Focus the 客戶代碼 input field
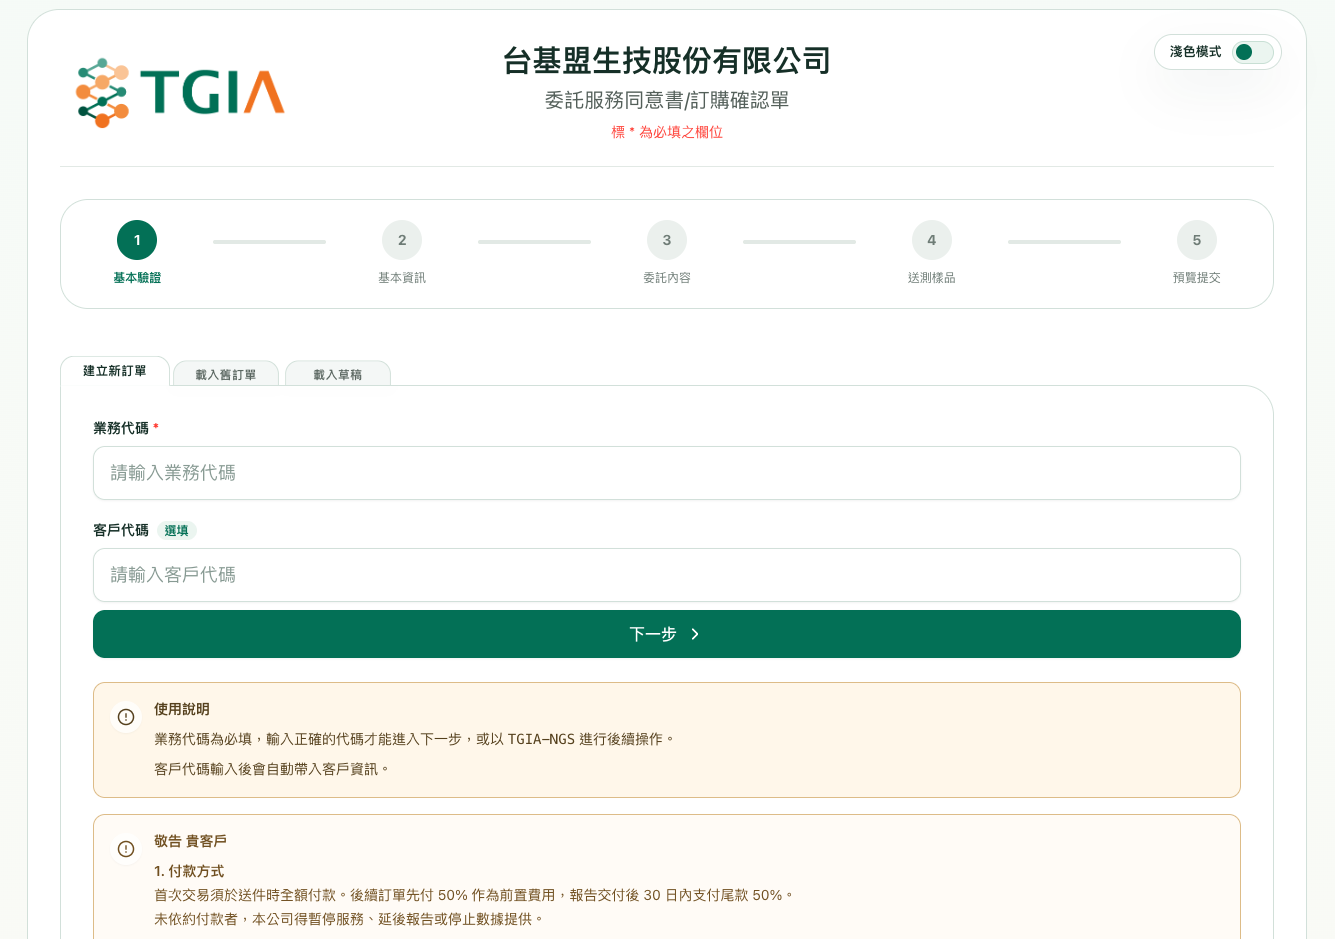The height and width of the screenshot is (939, 1335). (x=667, y=575)
